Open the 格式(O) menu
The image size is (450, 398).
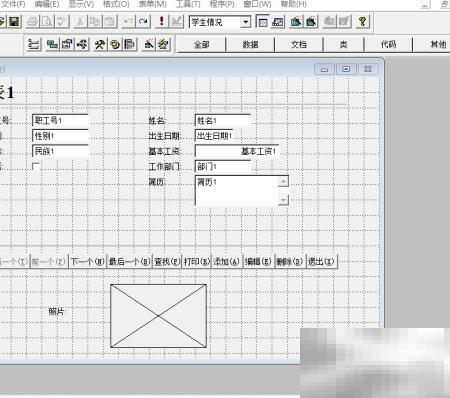[x=116, y=4]
